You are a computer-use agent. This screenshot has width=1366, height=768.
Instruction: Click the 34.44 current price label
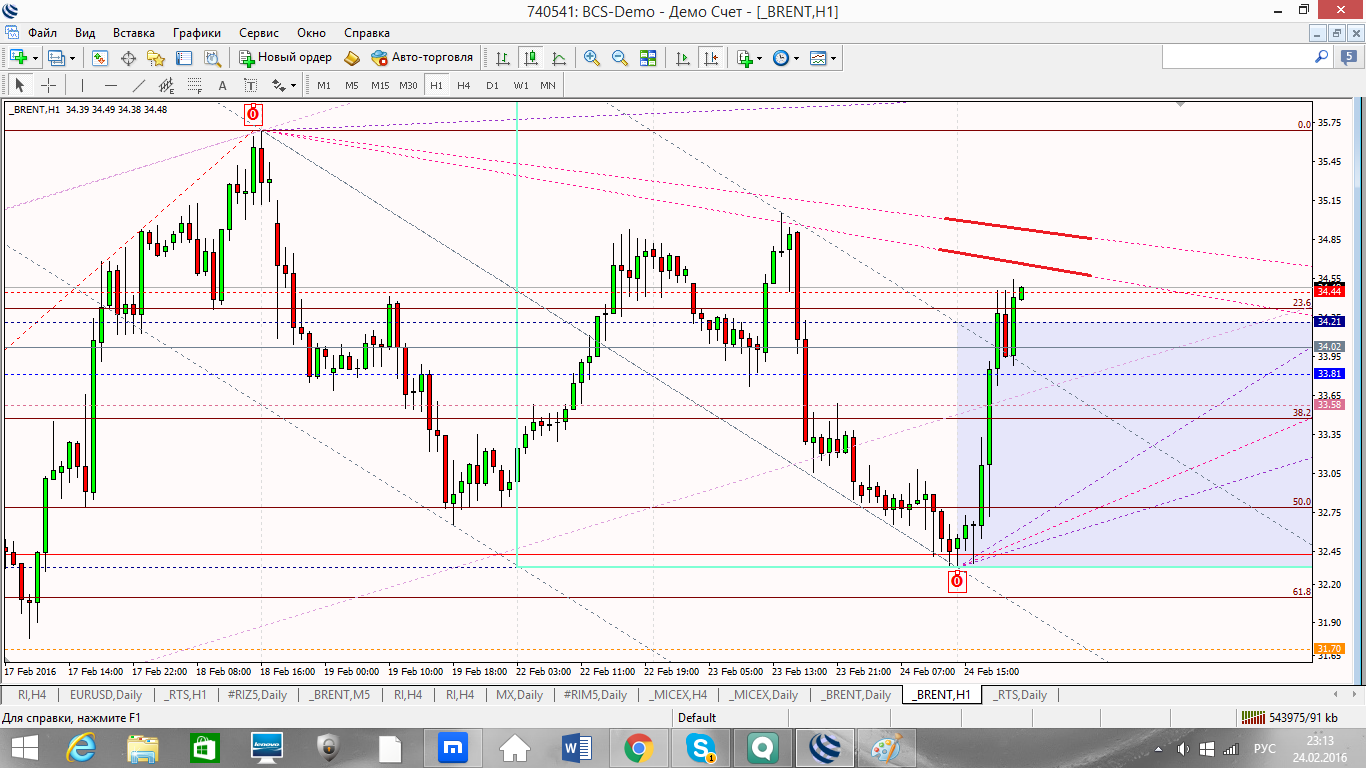click(1329, 291)
